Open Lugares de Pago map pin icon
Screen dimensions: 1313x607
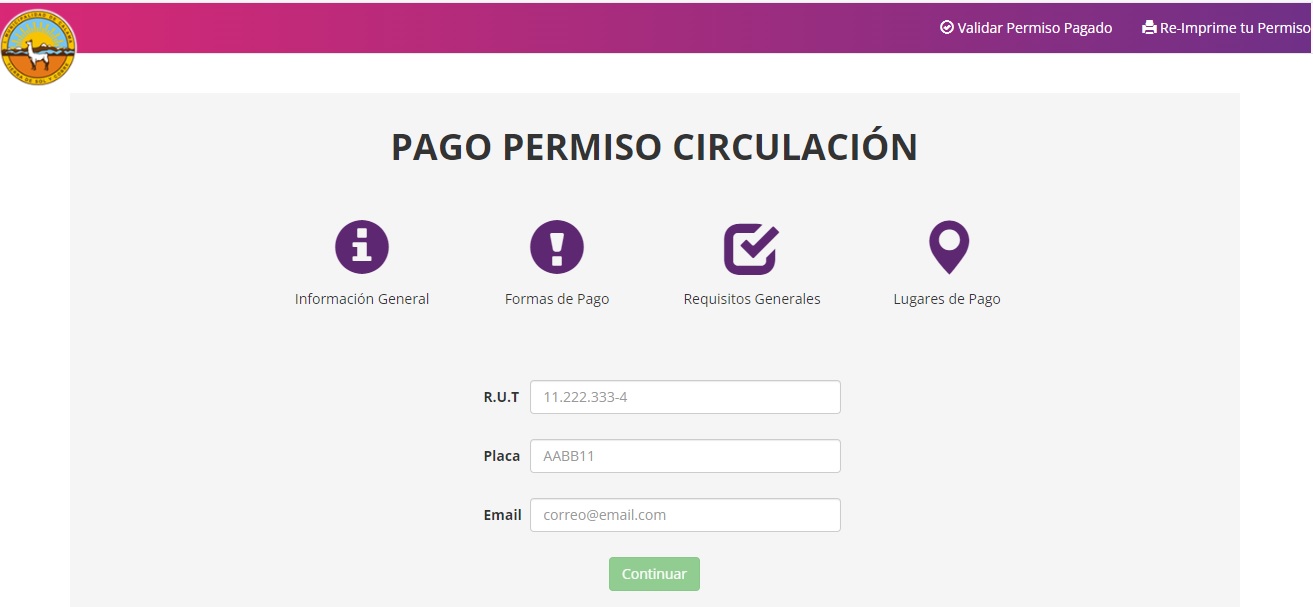pyautogui.click(x=948, y=245)
